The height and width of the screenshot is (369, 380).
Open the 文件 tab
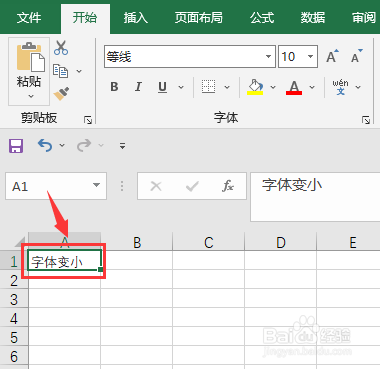point(29,17)
